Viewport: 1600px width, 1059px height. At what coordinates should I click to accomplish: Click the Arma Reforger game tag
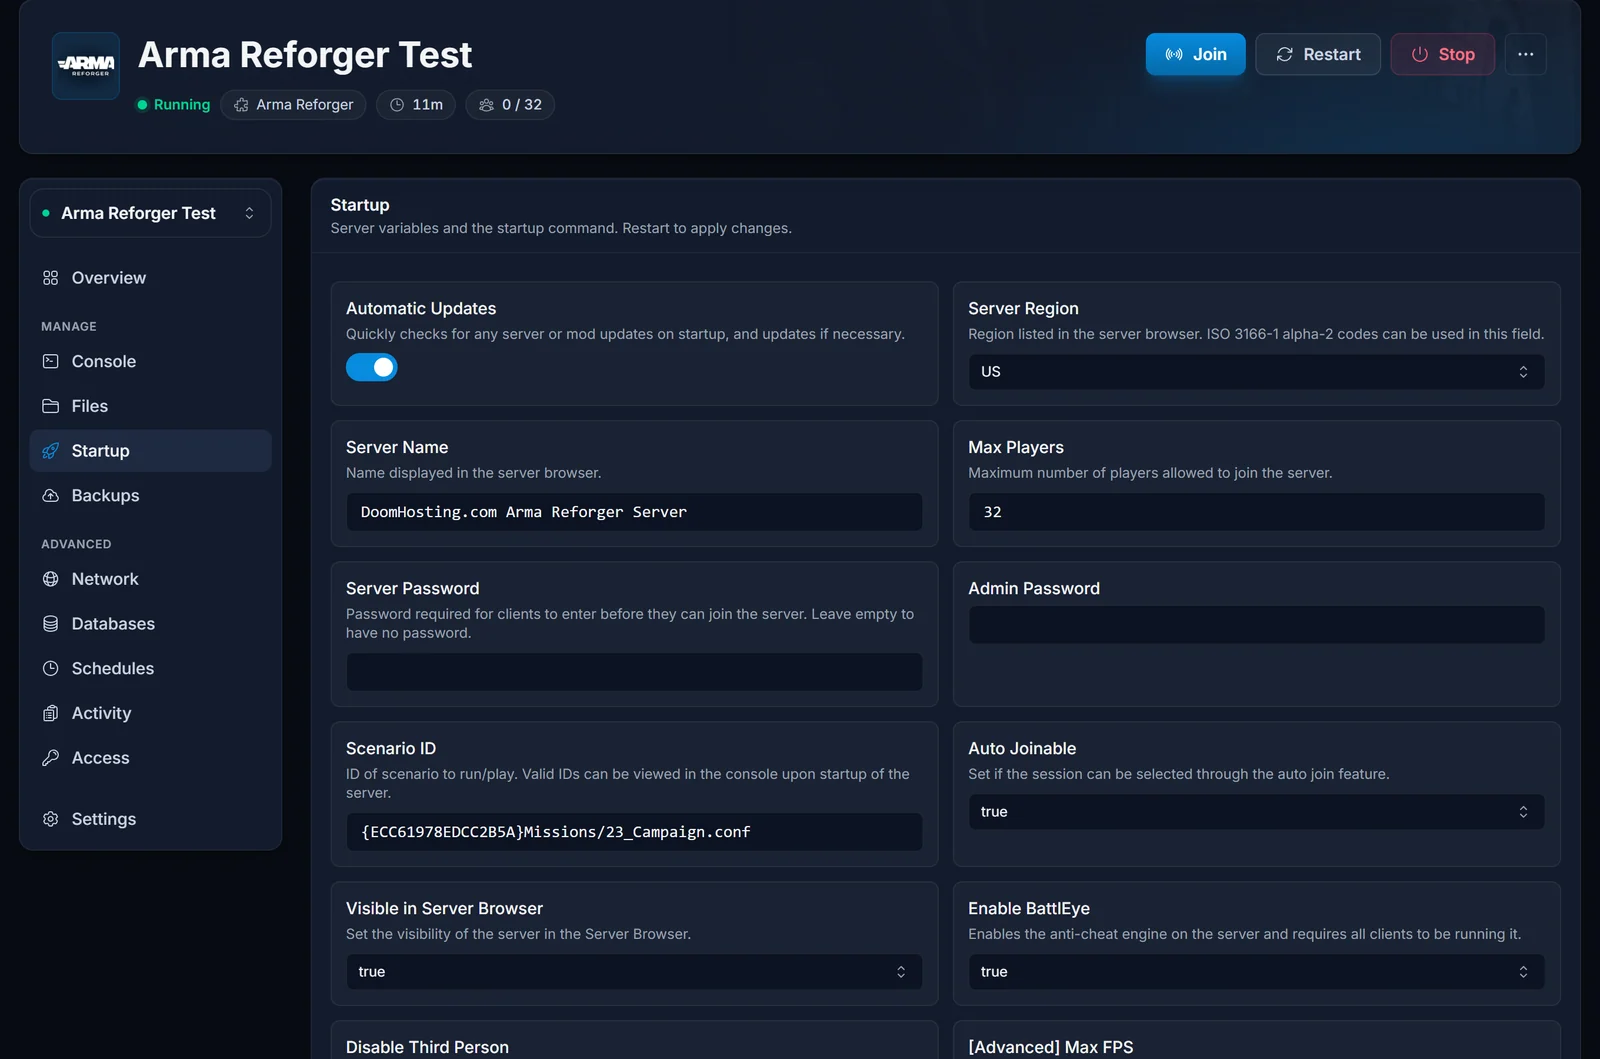[x=293, y=105]
